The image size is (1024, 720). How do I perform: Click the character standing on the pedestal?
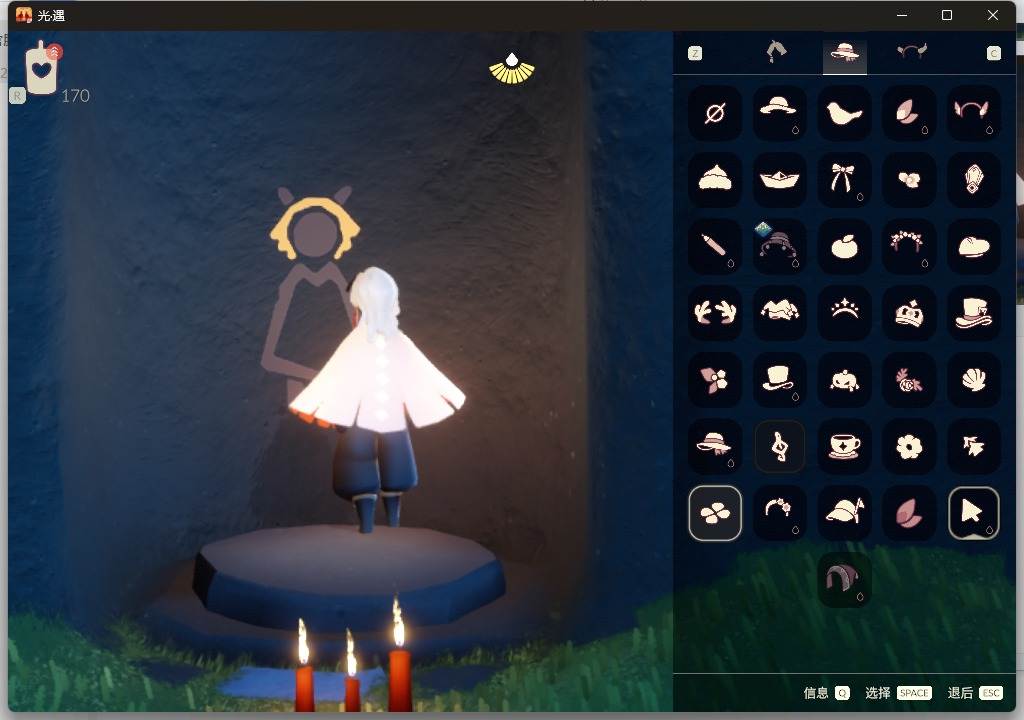(x=375, y=399)
